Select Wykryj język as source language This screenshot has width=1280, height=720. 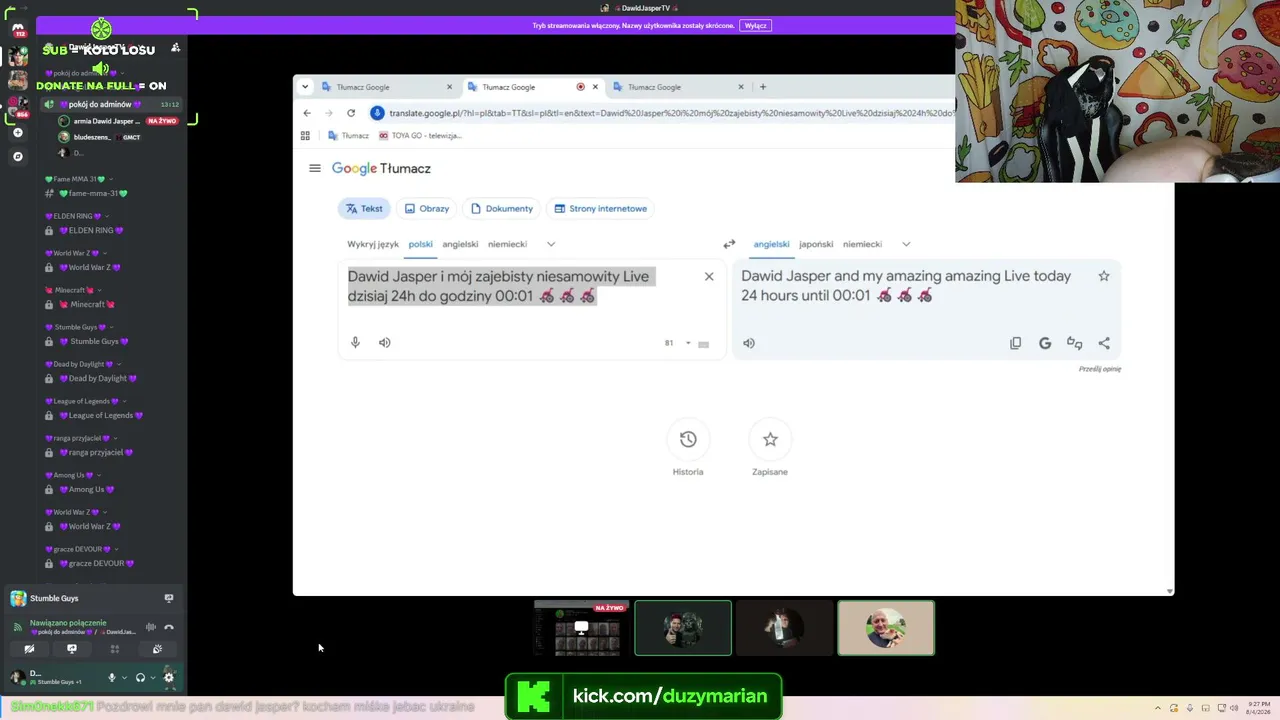click(373, 244)
